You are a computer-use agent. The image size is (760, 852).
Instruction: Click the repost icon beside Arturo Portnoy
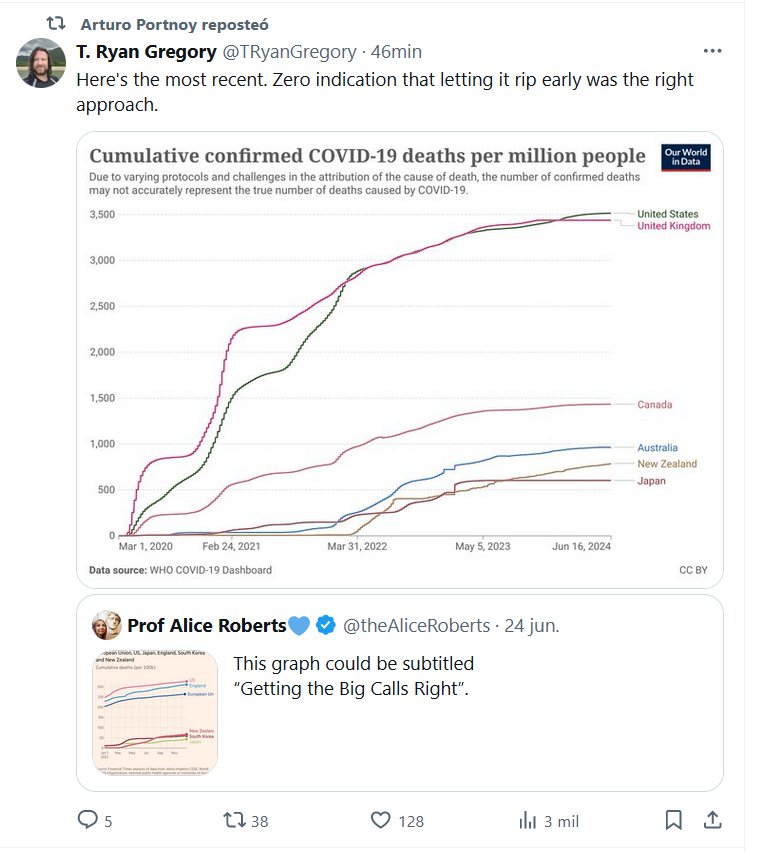[56, 23]
